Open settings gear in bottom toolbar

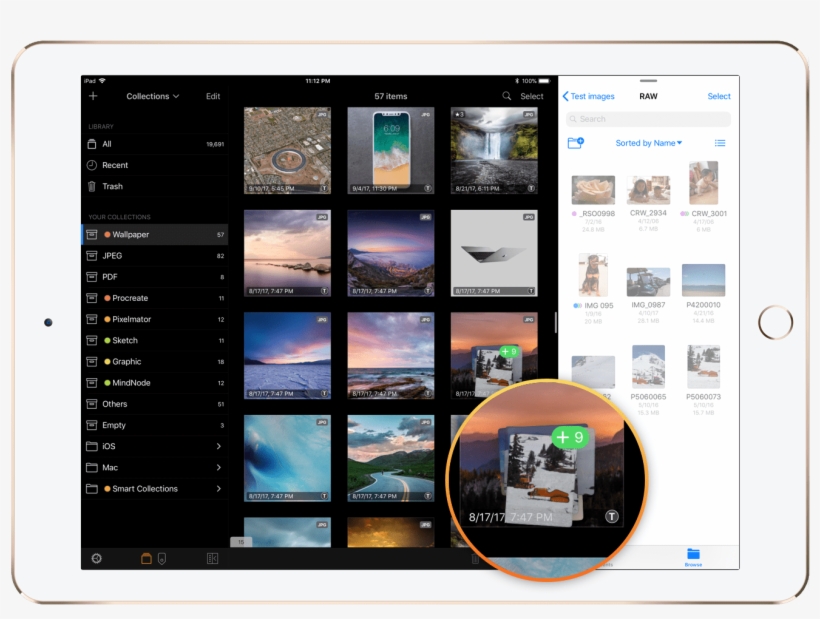coord(96,558)
